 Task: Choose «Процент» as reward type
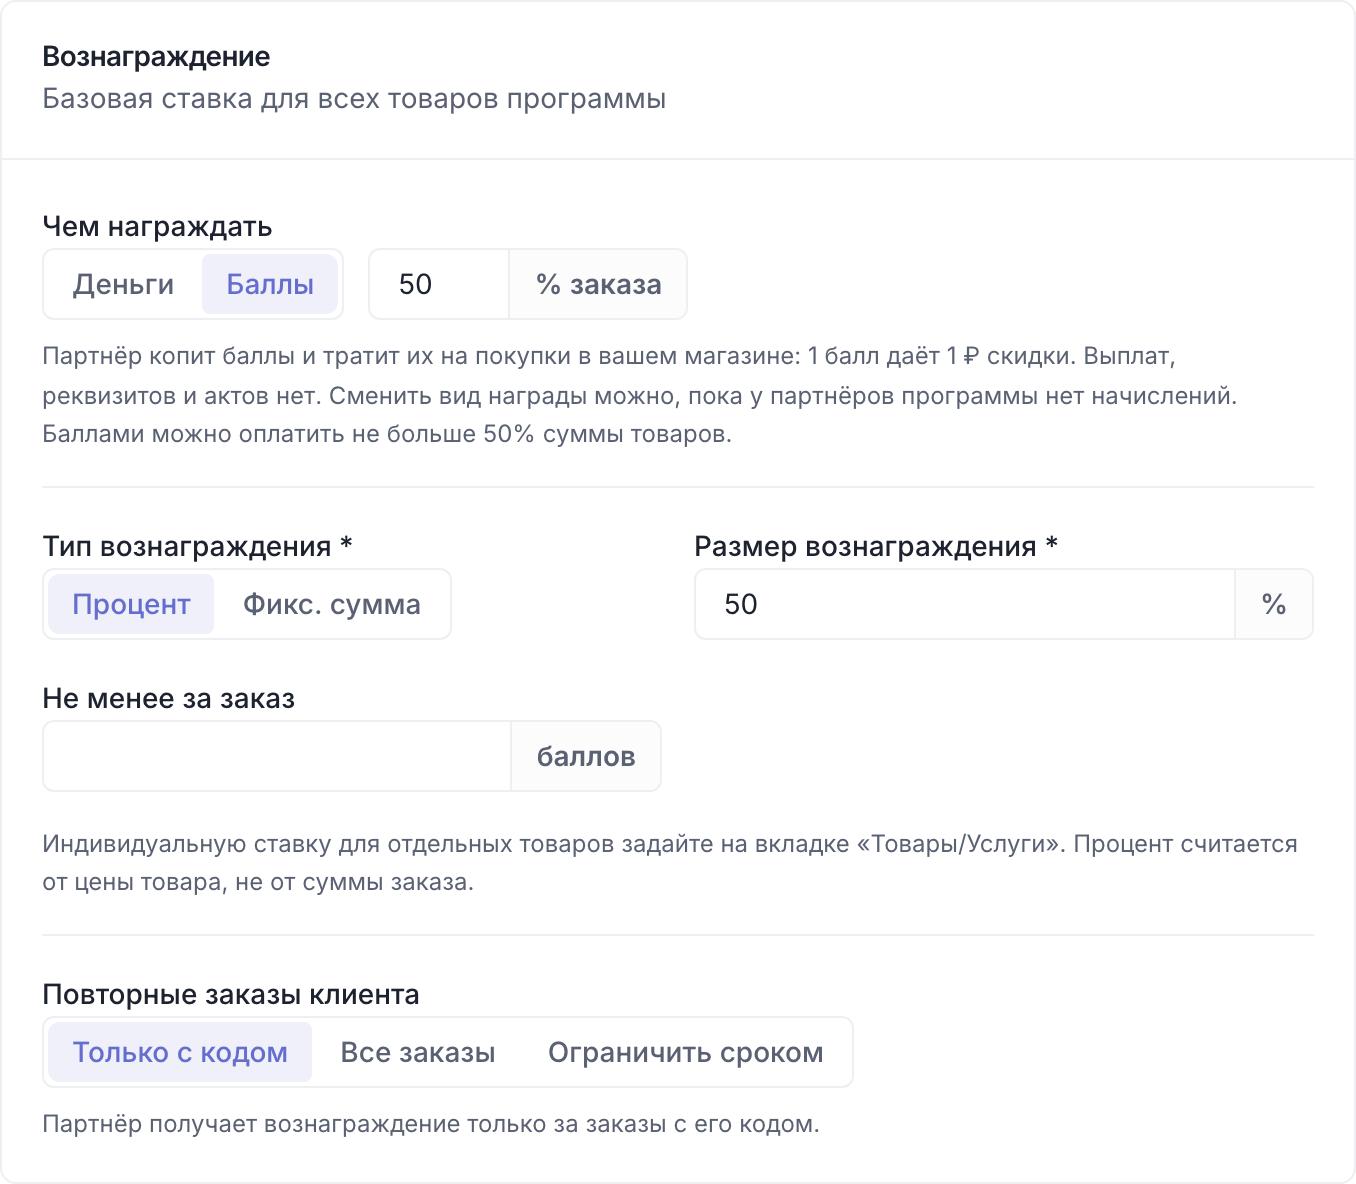131,604
